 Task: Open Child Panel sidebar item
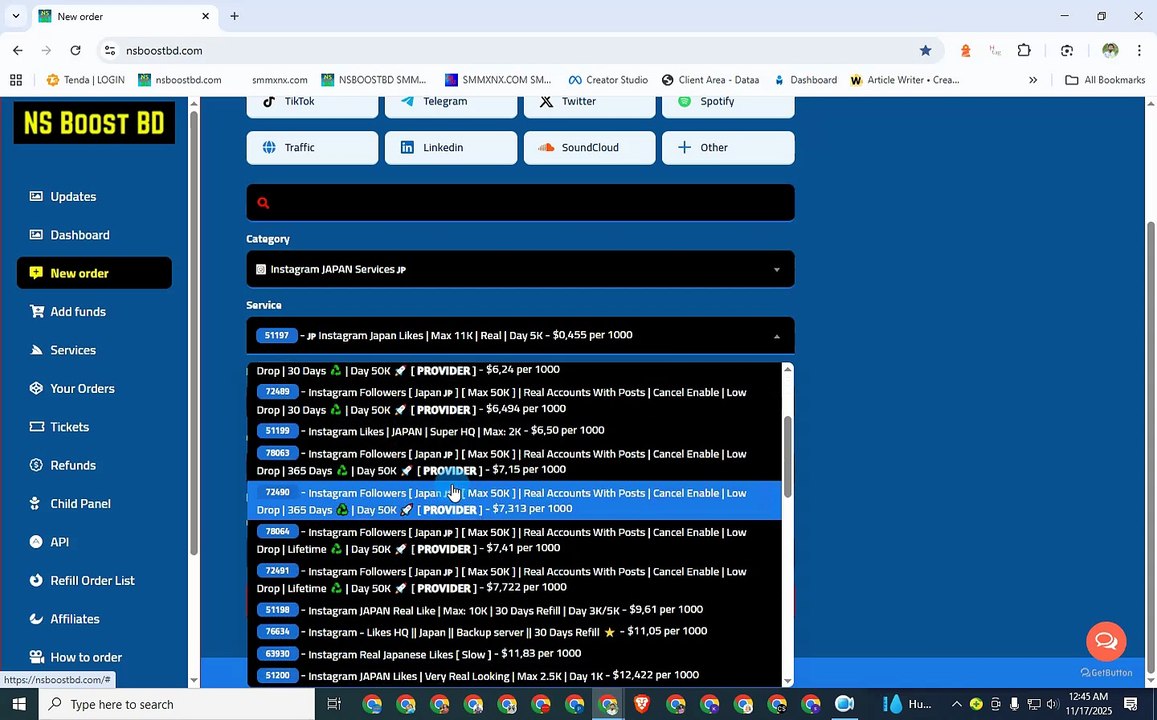[x=80, y=503]
